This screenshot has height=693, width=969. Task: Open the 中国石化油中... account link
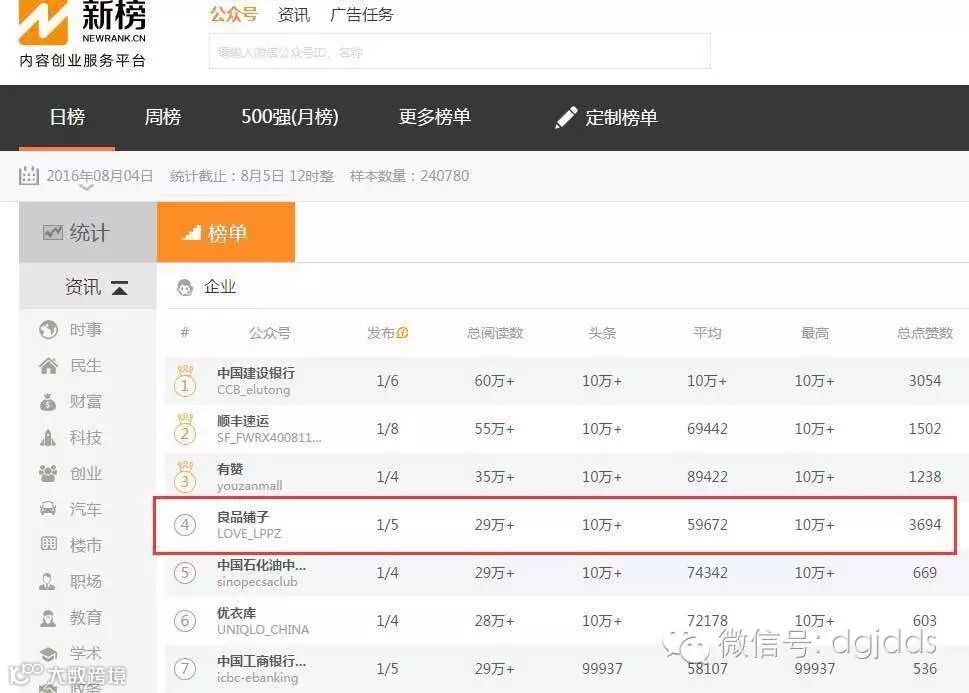[261, 565]
